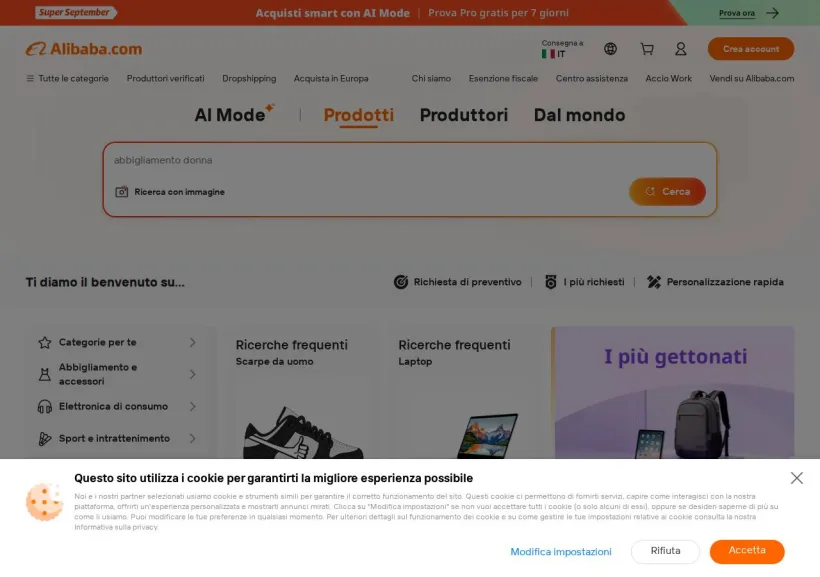Click Personalizzazione rapida text link
The image size is (820, 577).
[x=725, y=282]
